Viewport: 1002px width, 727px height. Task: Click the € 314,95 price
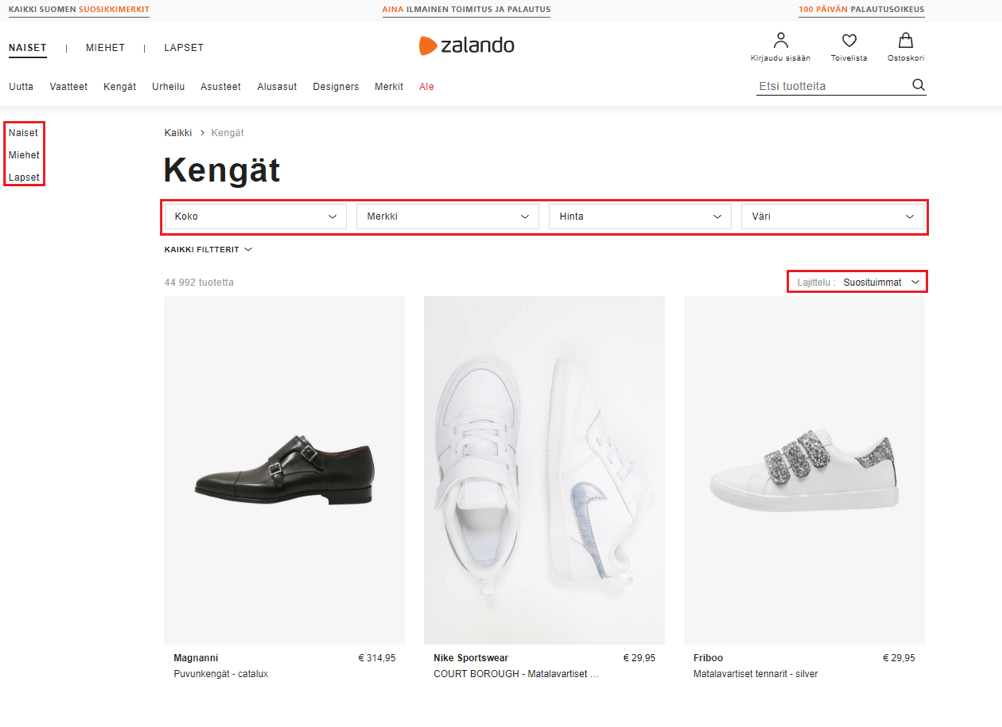(x=376, y=658)
